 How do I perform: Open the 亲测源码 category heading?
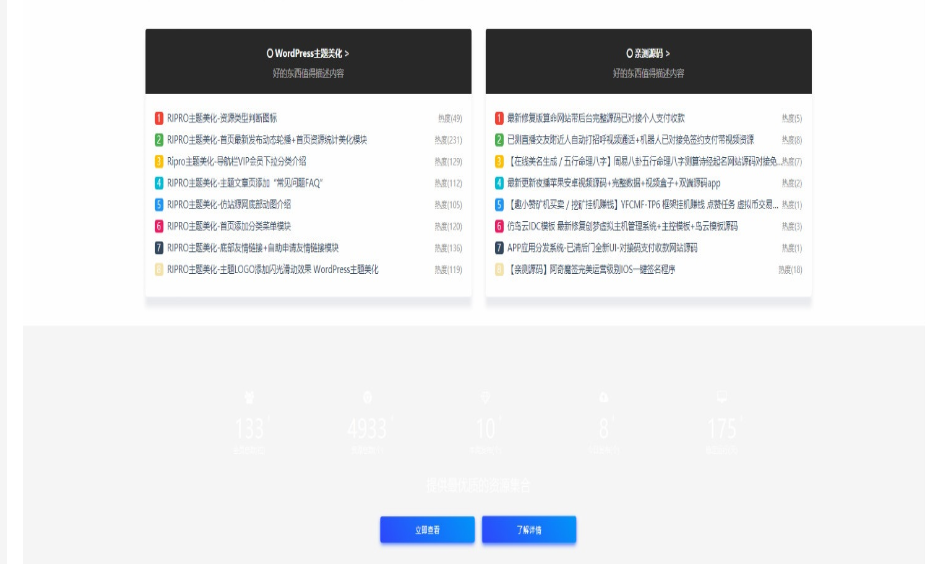(x=648, y=53)
